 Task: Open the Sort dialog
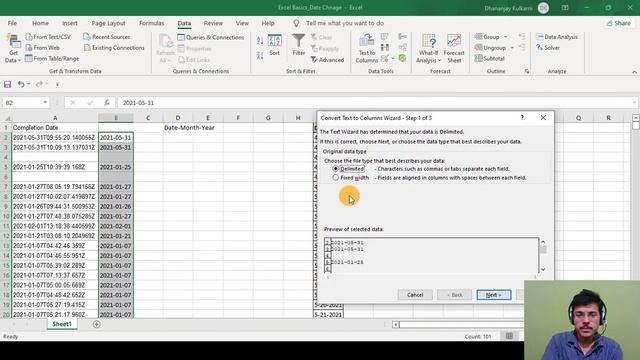click(275, 45)
